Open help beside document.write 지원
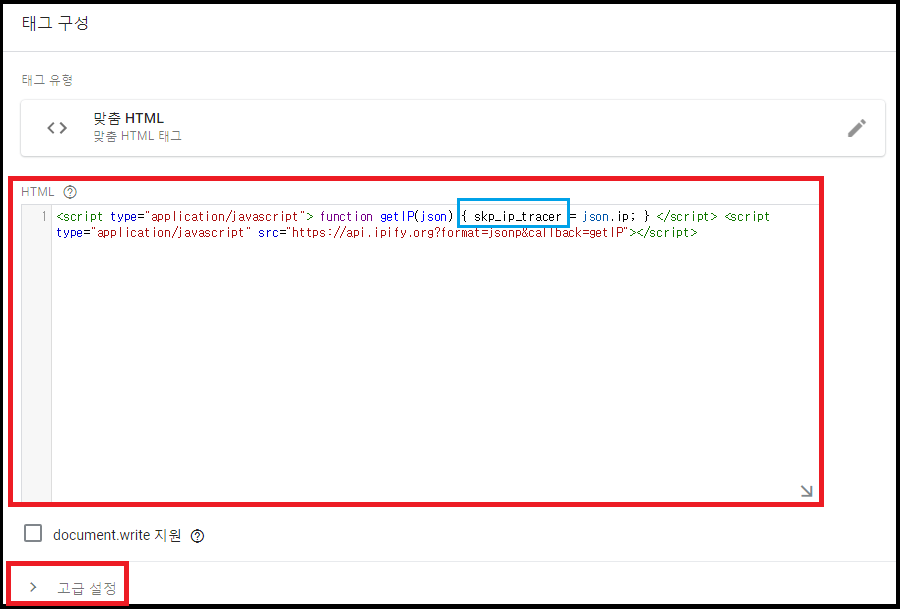 (x=197, y=535)
